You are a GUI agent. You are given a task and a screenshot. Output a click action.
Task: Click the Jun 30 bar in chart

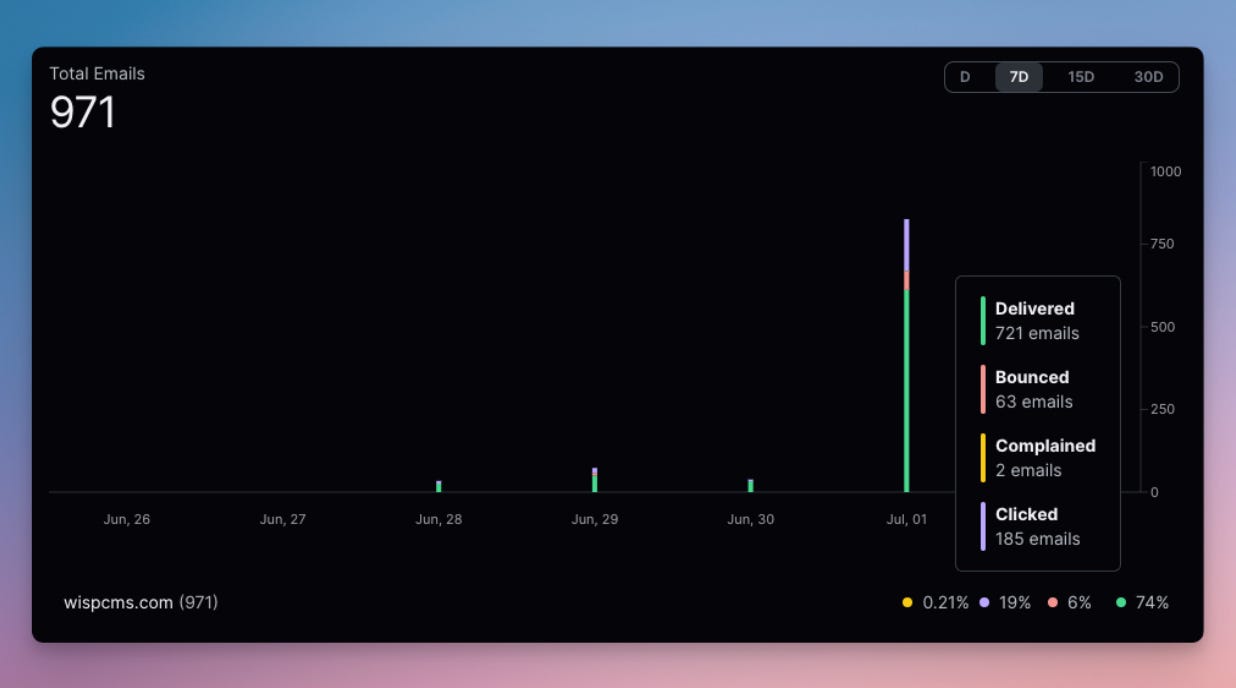[x=751, y=485]
